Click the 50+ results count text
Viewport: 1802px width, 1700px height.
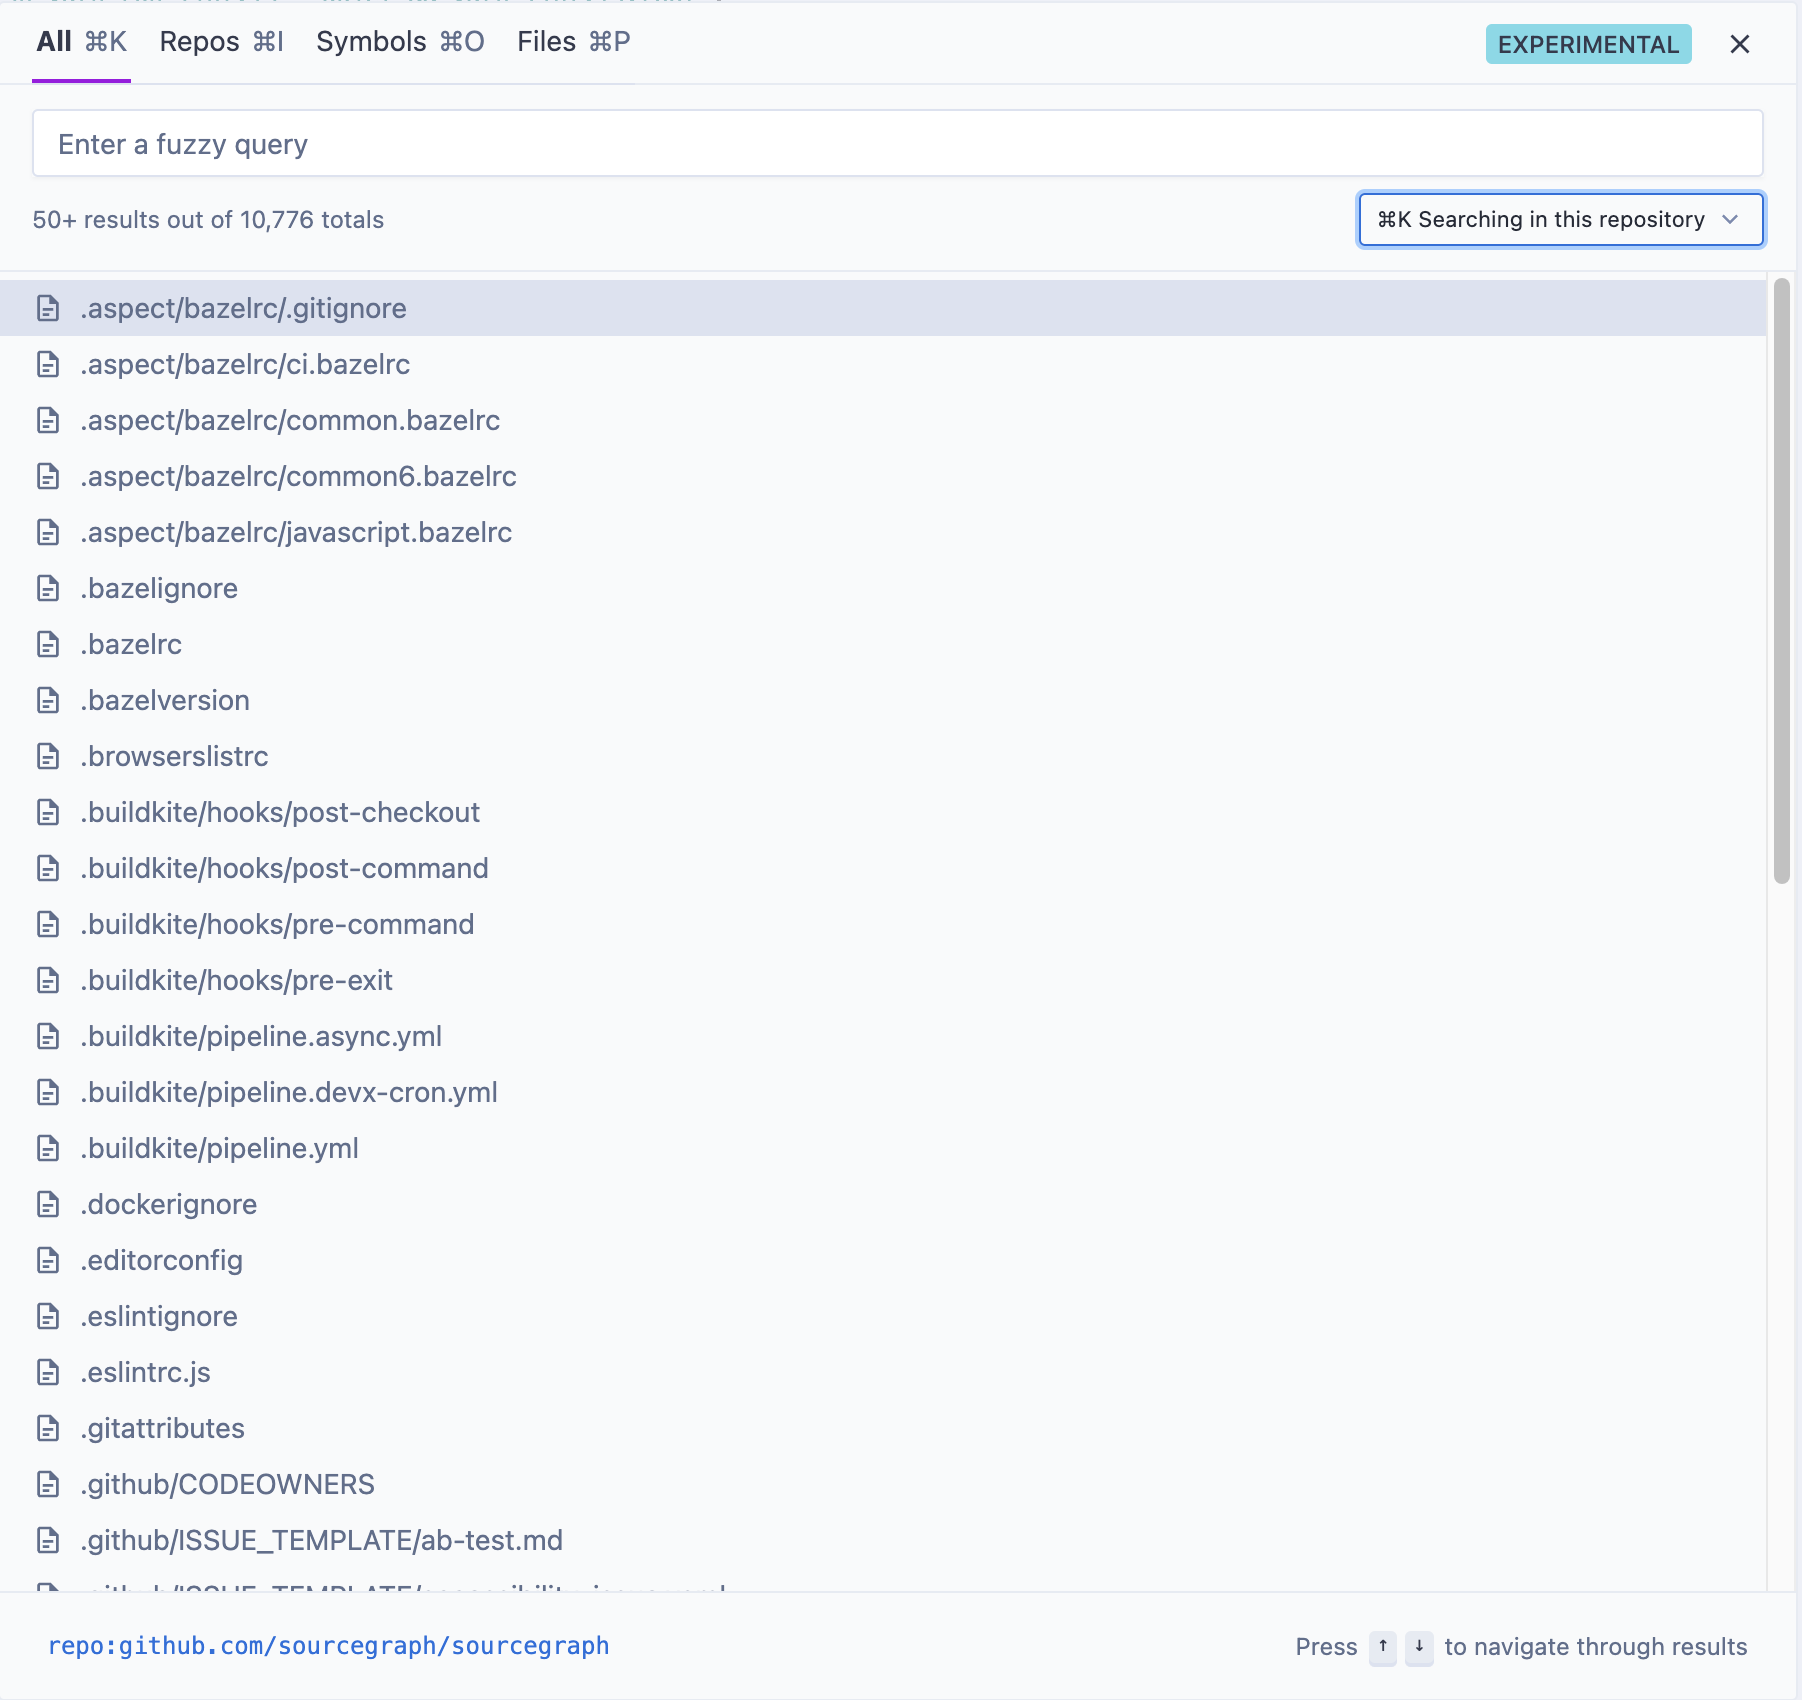(208, 220)
